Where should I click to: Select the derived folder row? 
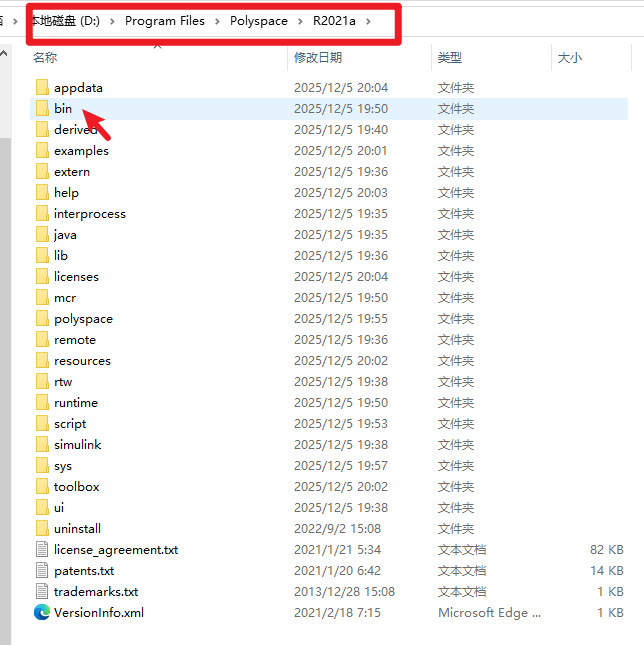[329, 130]
